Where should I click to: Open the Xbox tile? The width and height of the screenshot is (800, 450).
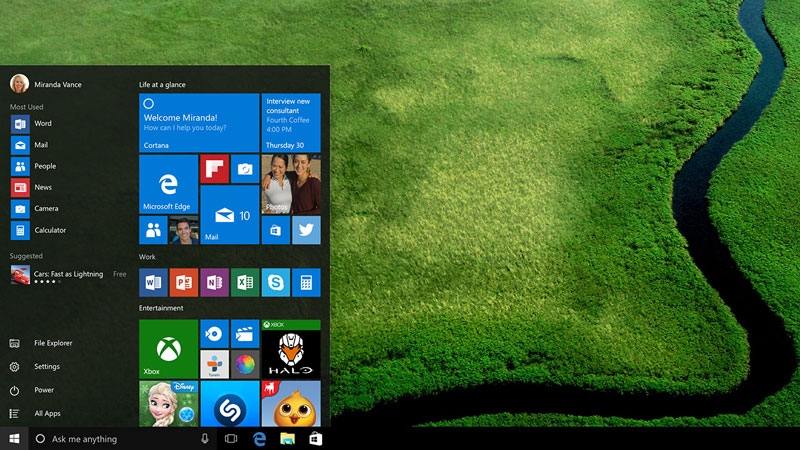168,349
